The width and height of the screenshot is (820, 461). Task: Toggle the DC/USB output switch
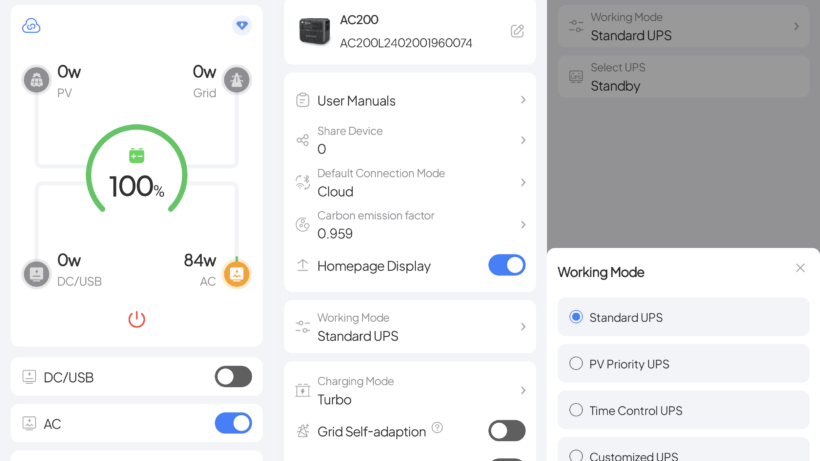[233, 377]
